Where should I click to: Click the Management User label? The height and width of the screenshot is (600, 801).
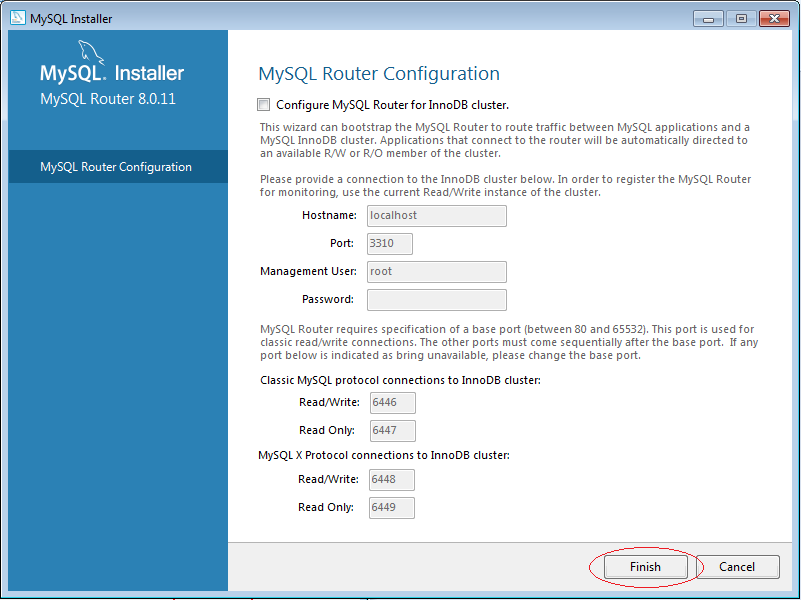pos(308,271)
